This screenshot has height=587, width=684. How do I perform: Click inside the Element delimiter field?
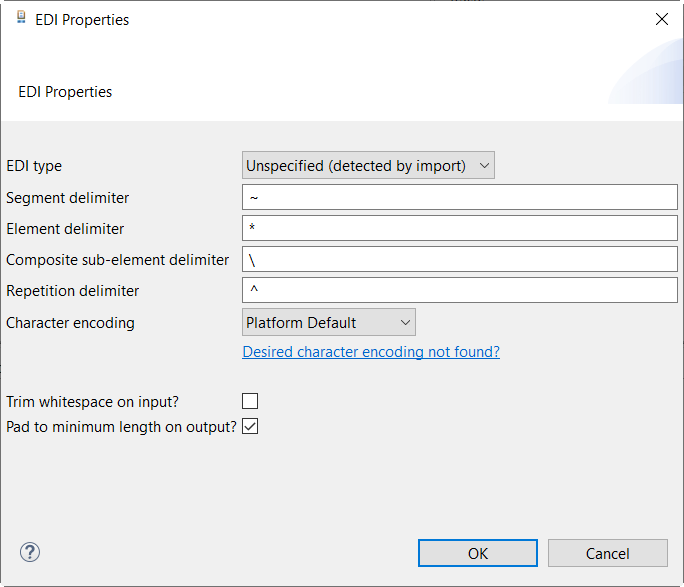460,229
